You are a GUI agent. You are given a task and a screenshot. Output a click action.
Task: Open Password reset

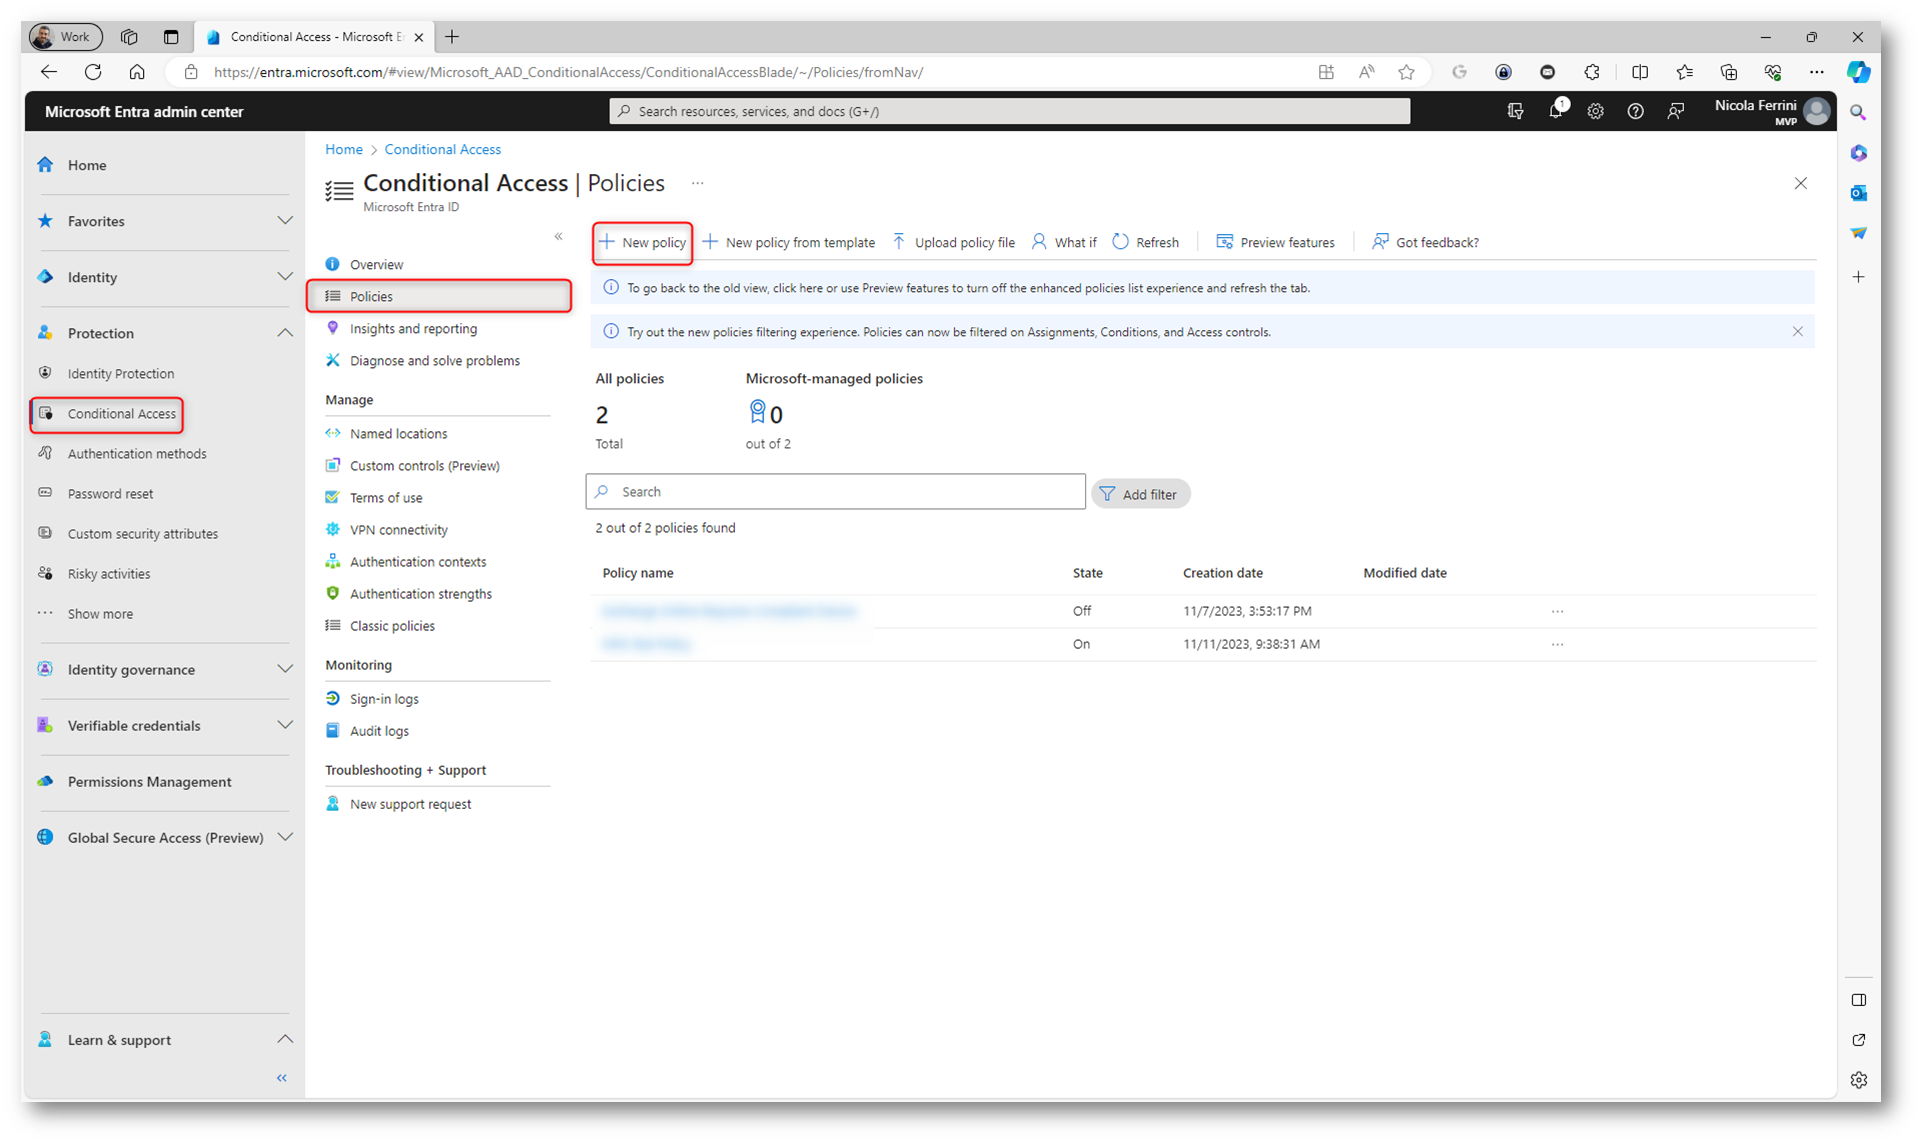click(x=110, y=493)
